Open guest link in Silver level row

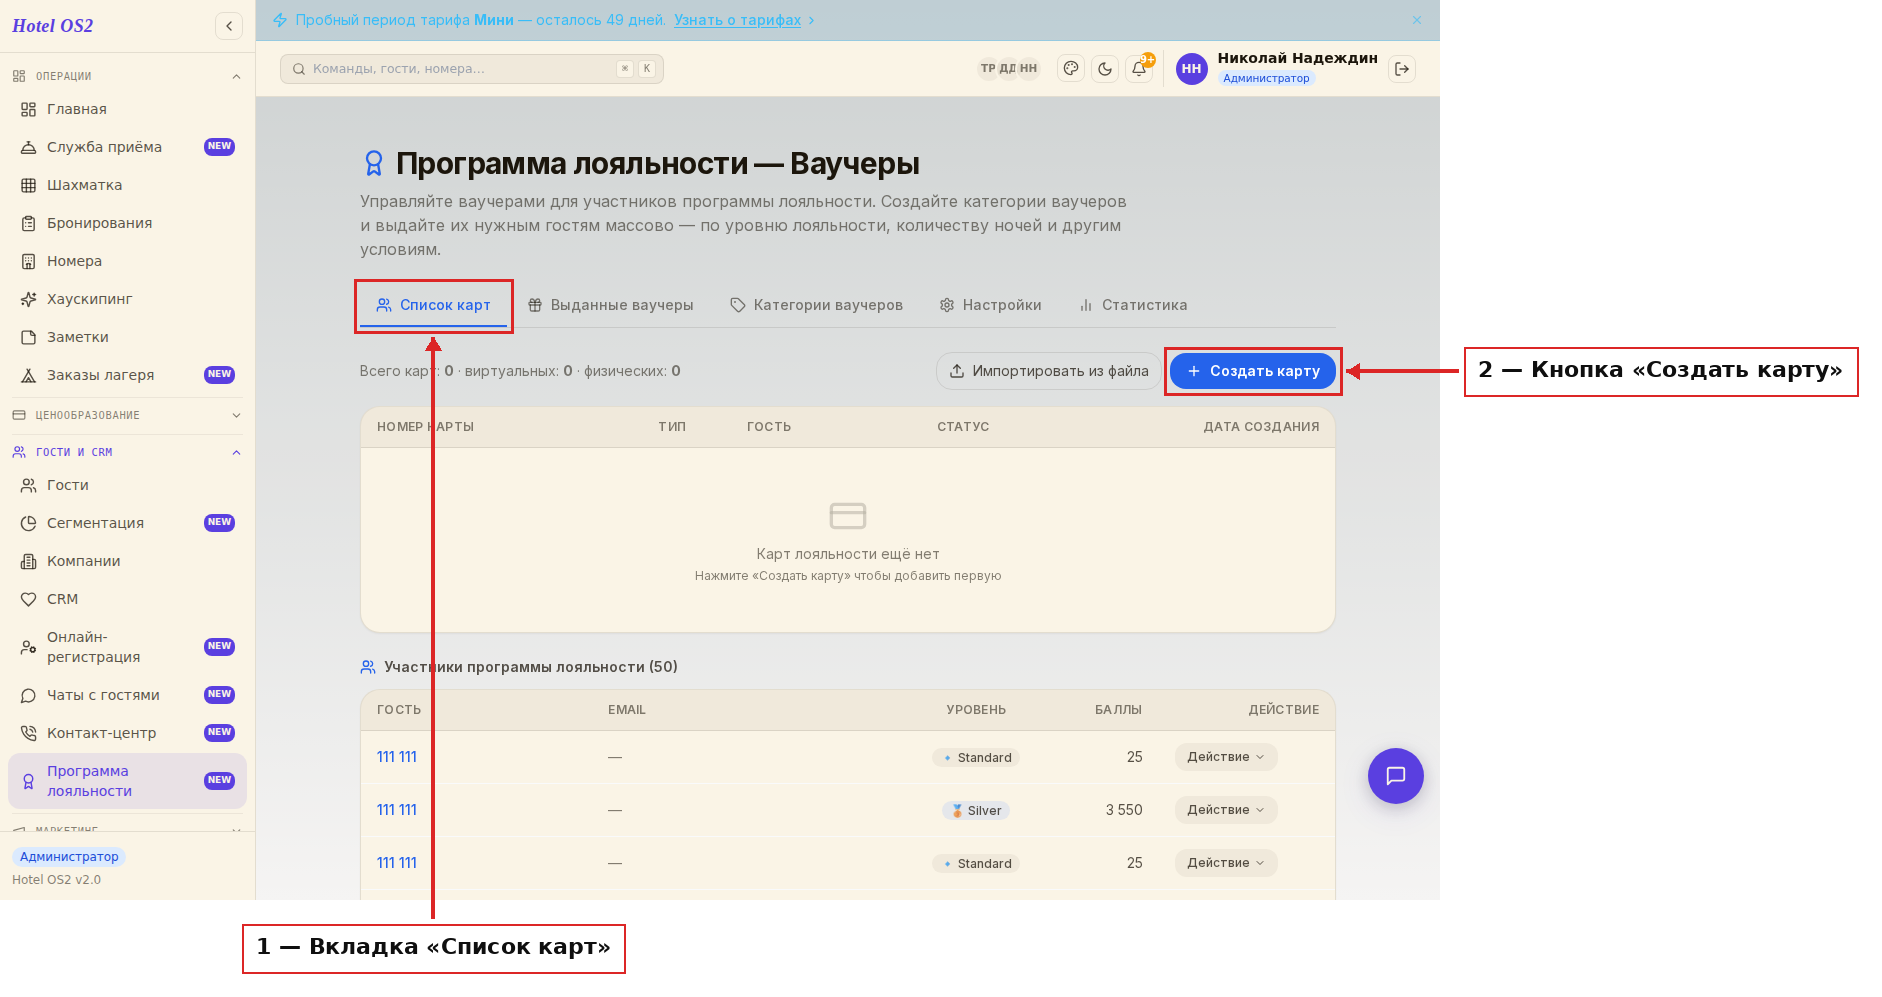click(x=397, y=810)
